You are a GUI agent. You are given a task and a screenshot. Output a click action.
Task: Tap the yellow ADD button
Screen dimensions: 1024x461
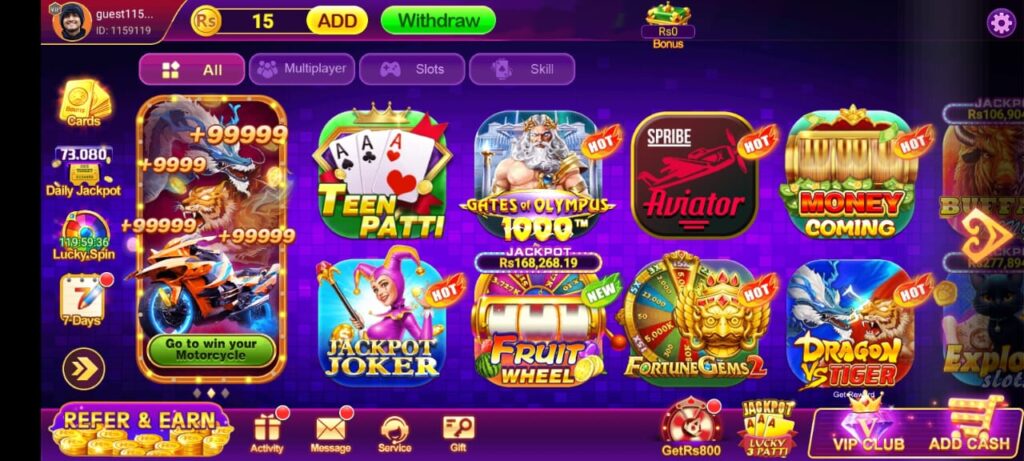(337, 21)
